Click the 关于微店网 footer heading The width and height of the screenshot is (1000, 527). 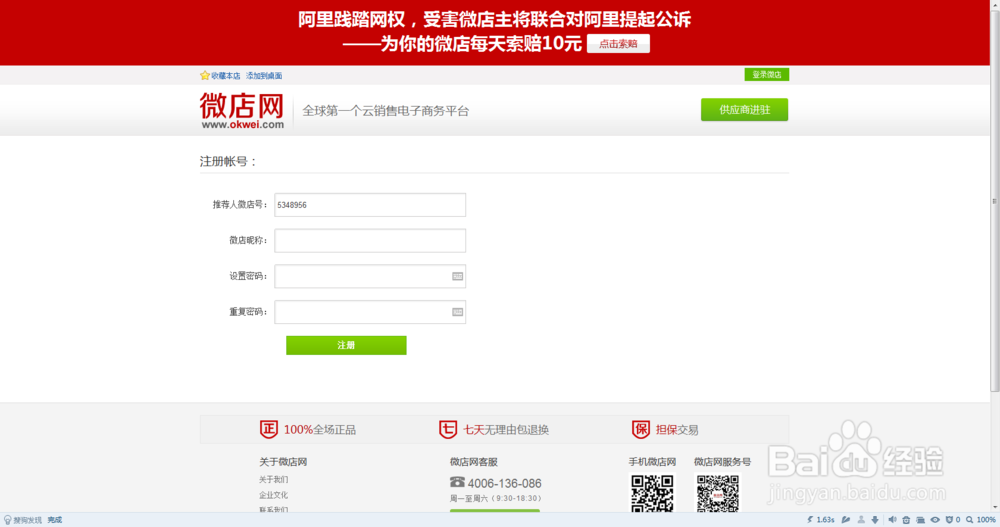(283, 462)
